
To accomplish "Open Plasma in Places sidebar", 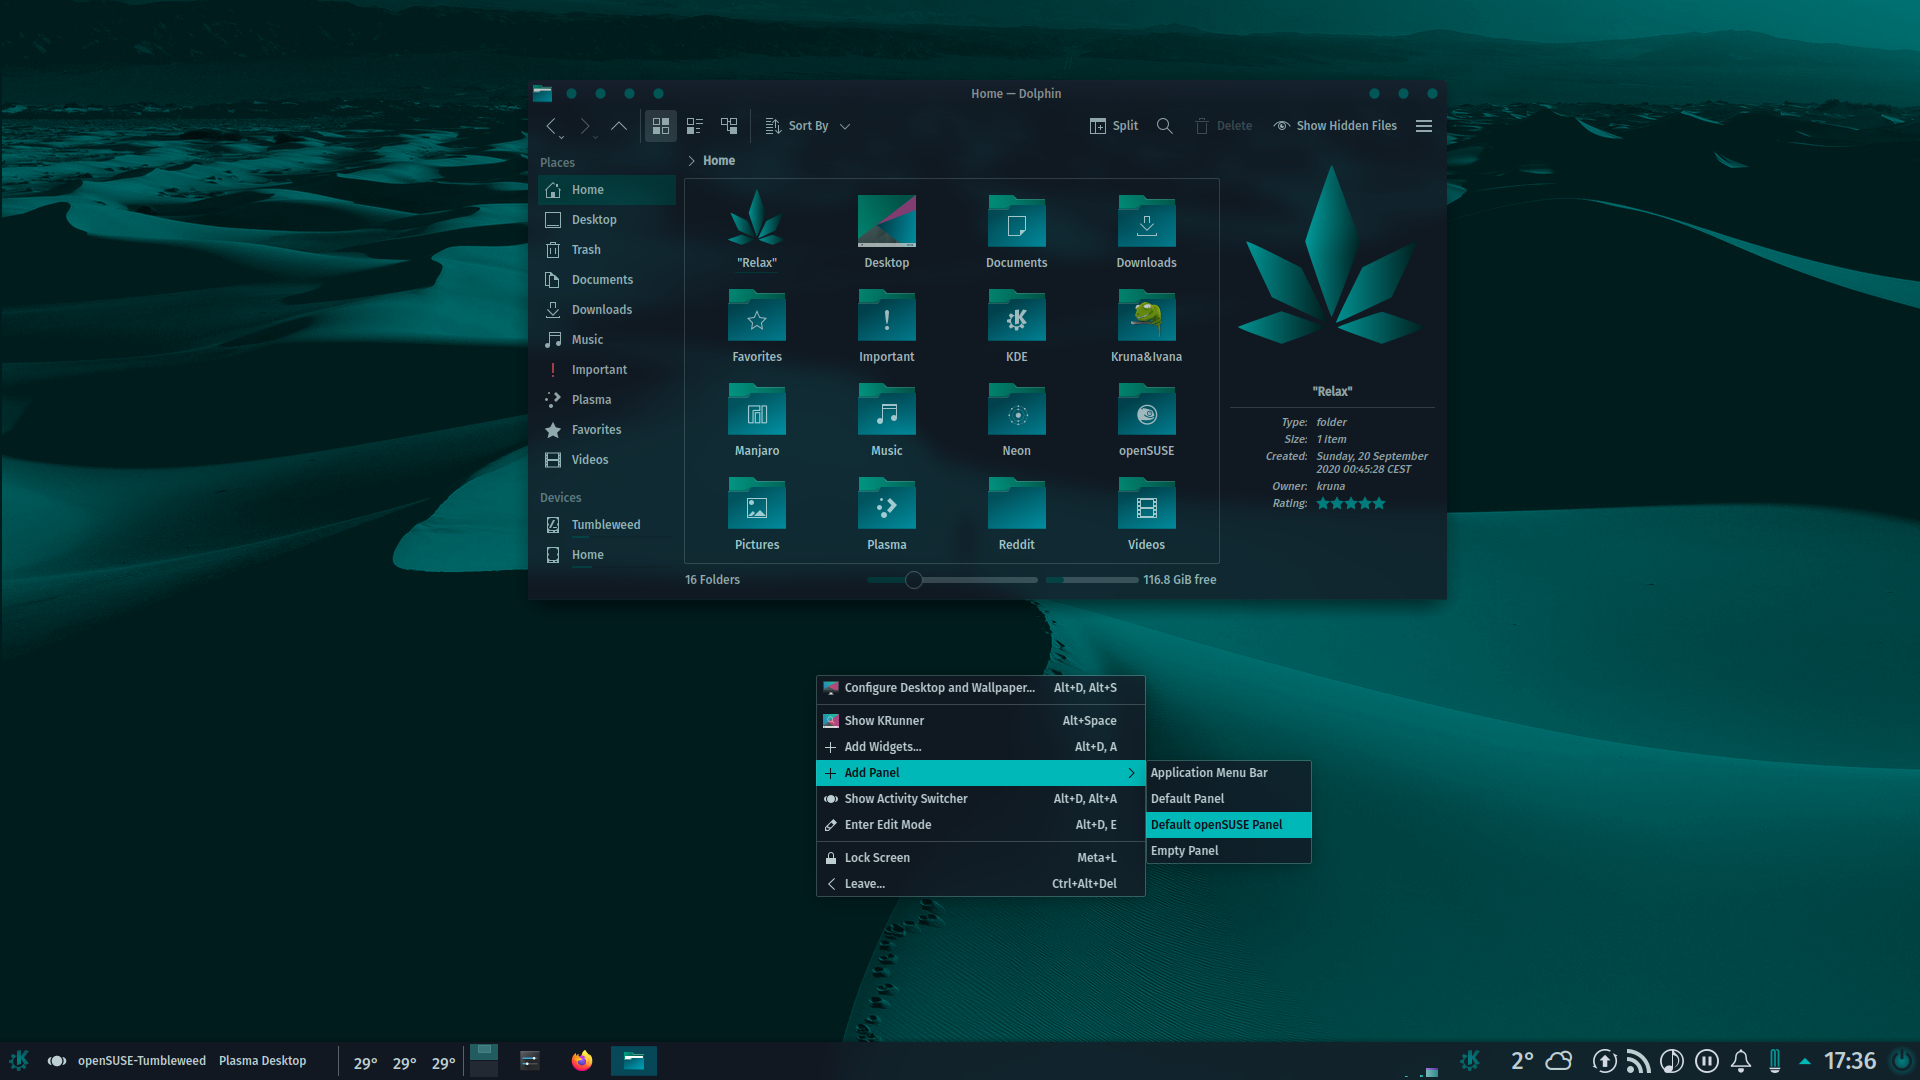I will click(607, 400).
